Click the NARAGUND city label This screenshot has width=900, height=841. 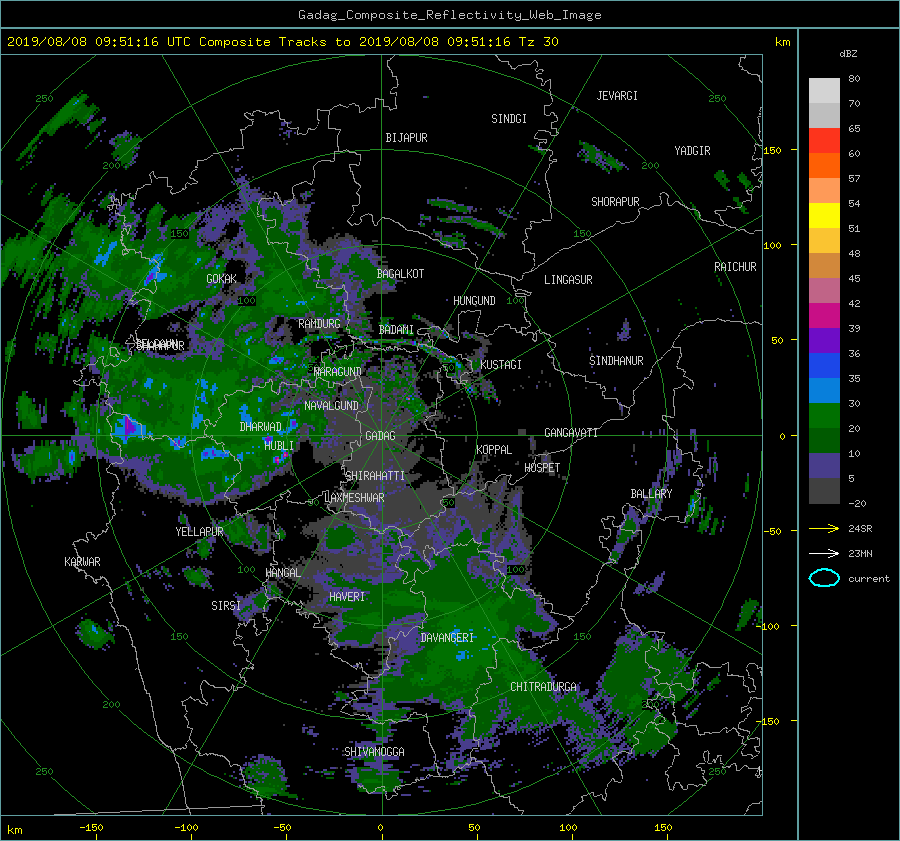(338, 372)
